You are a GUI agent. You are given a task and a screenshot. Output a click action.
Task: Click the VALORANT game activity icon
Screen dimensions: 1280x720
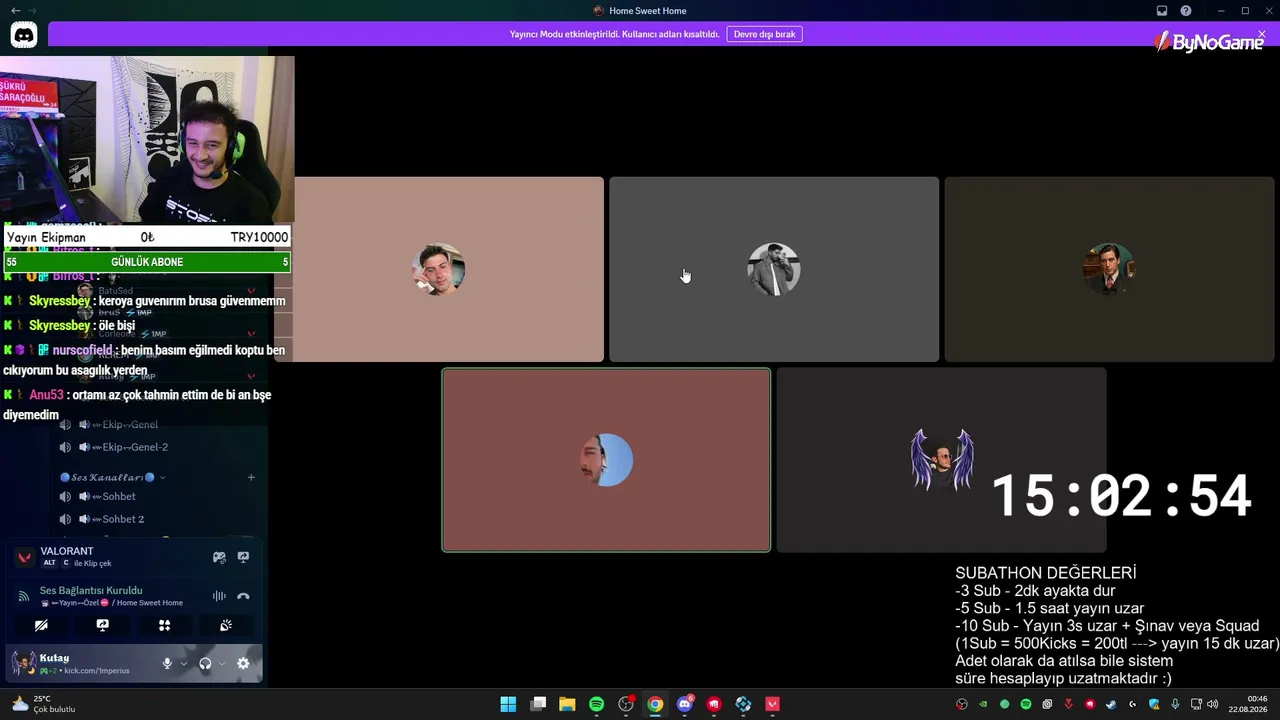(25, 557)
